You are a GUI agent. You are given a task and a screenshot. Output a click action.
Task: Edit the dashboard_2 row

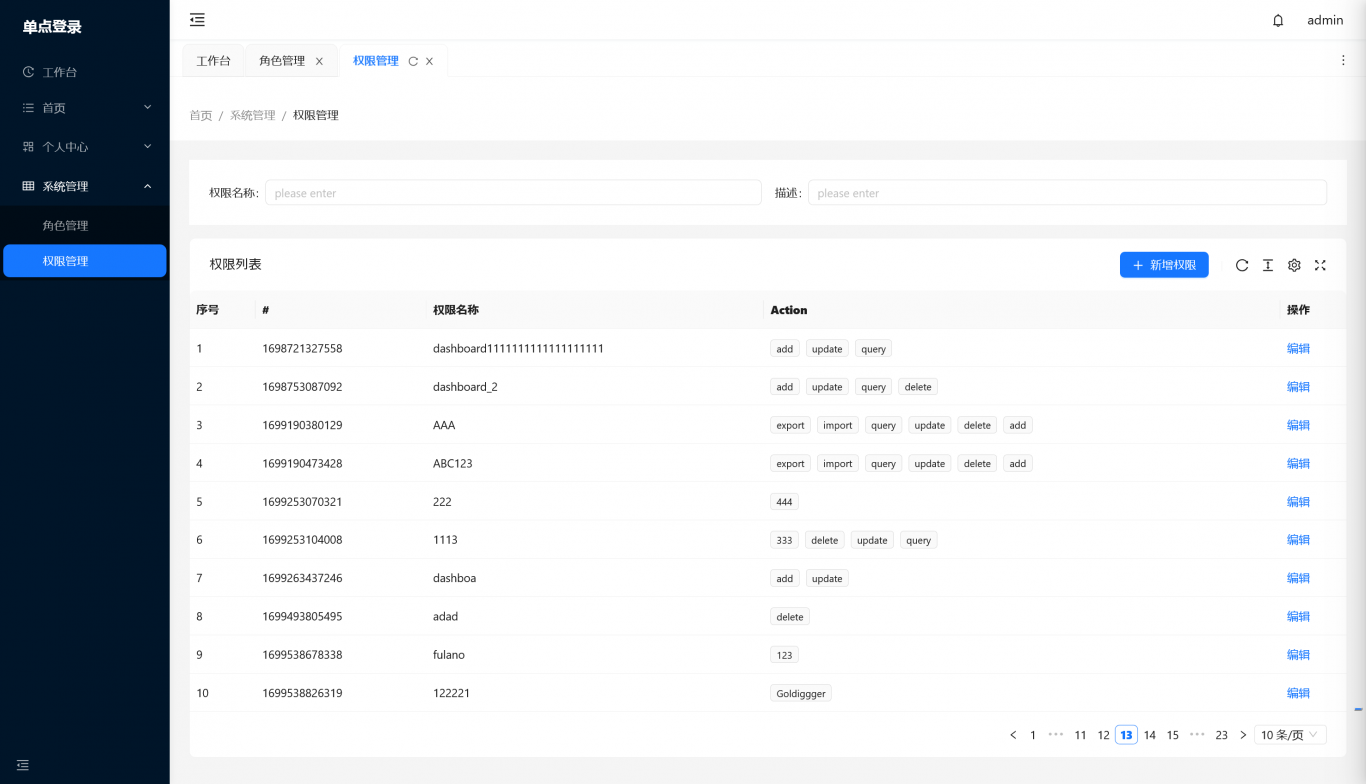tap(1298, 387)
